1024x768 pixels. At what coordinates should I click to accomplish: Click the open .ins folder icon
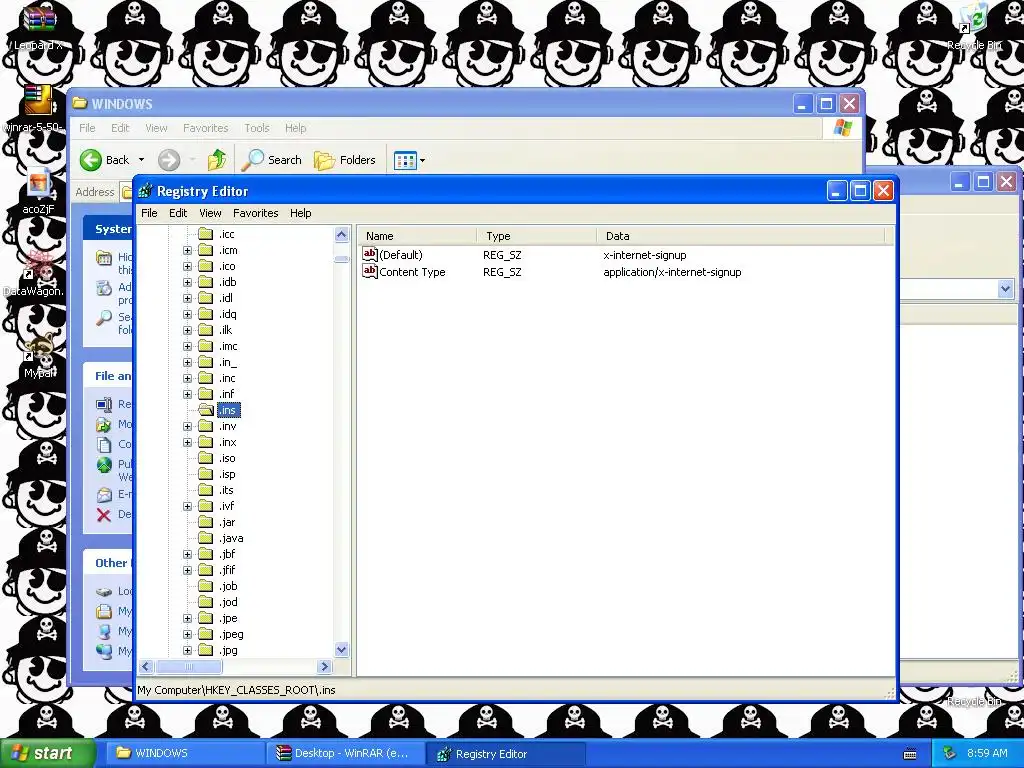click(206, 410)
